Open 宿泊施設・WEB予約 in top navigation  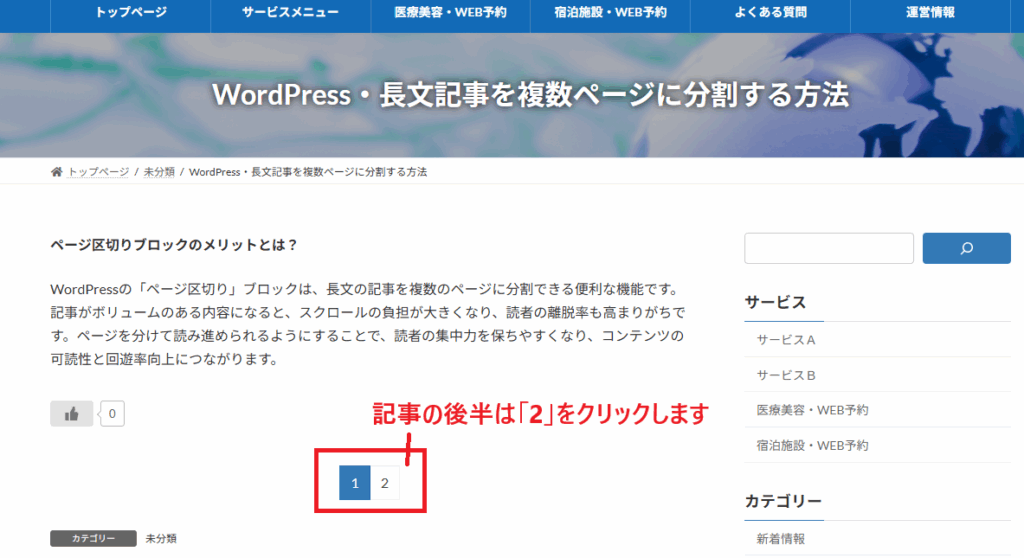tap(610, 12)
